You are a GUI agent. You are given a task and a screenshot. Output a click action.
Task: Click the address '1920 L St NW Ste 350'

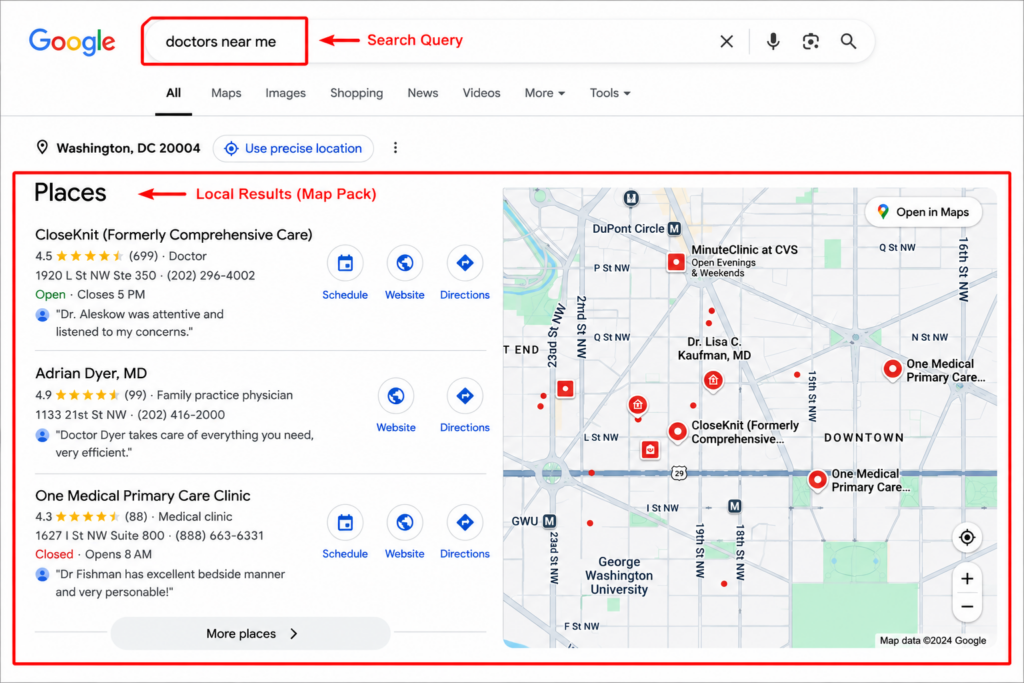[x=96, y=276]
